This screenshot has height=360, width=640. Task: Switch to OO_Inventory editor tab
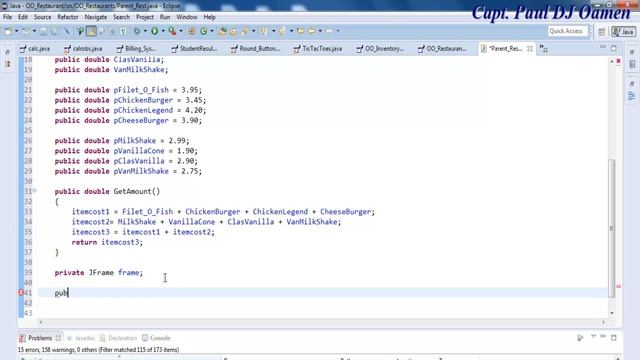click(380, 49)
